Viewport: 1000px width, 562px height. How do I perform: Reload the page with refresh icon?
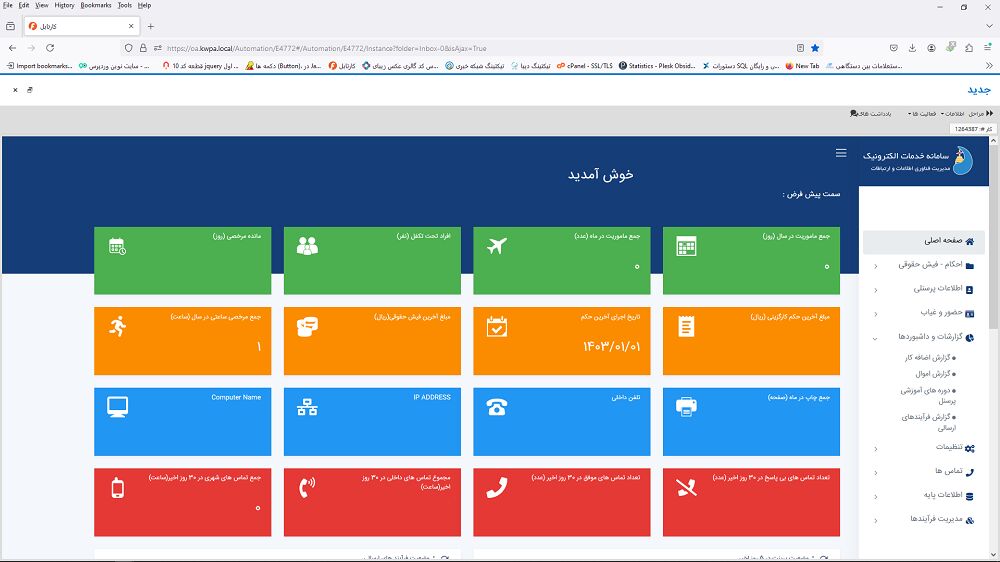tap(50, 48)
